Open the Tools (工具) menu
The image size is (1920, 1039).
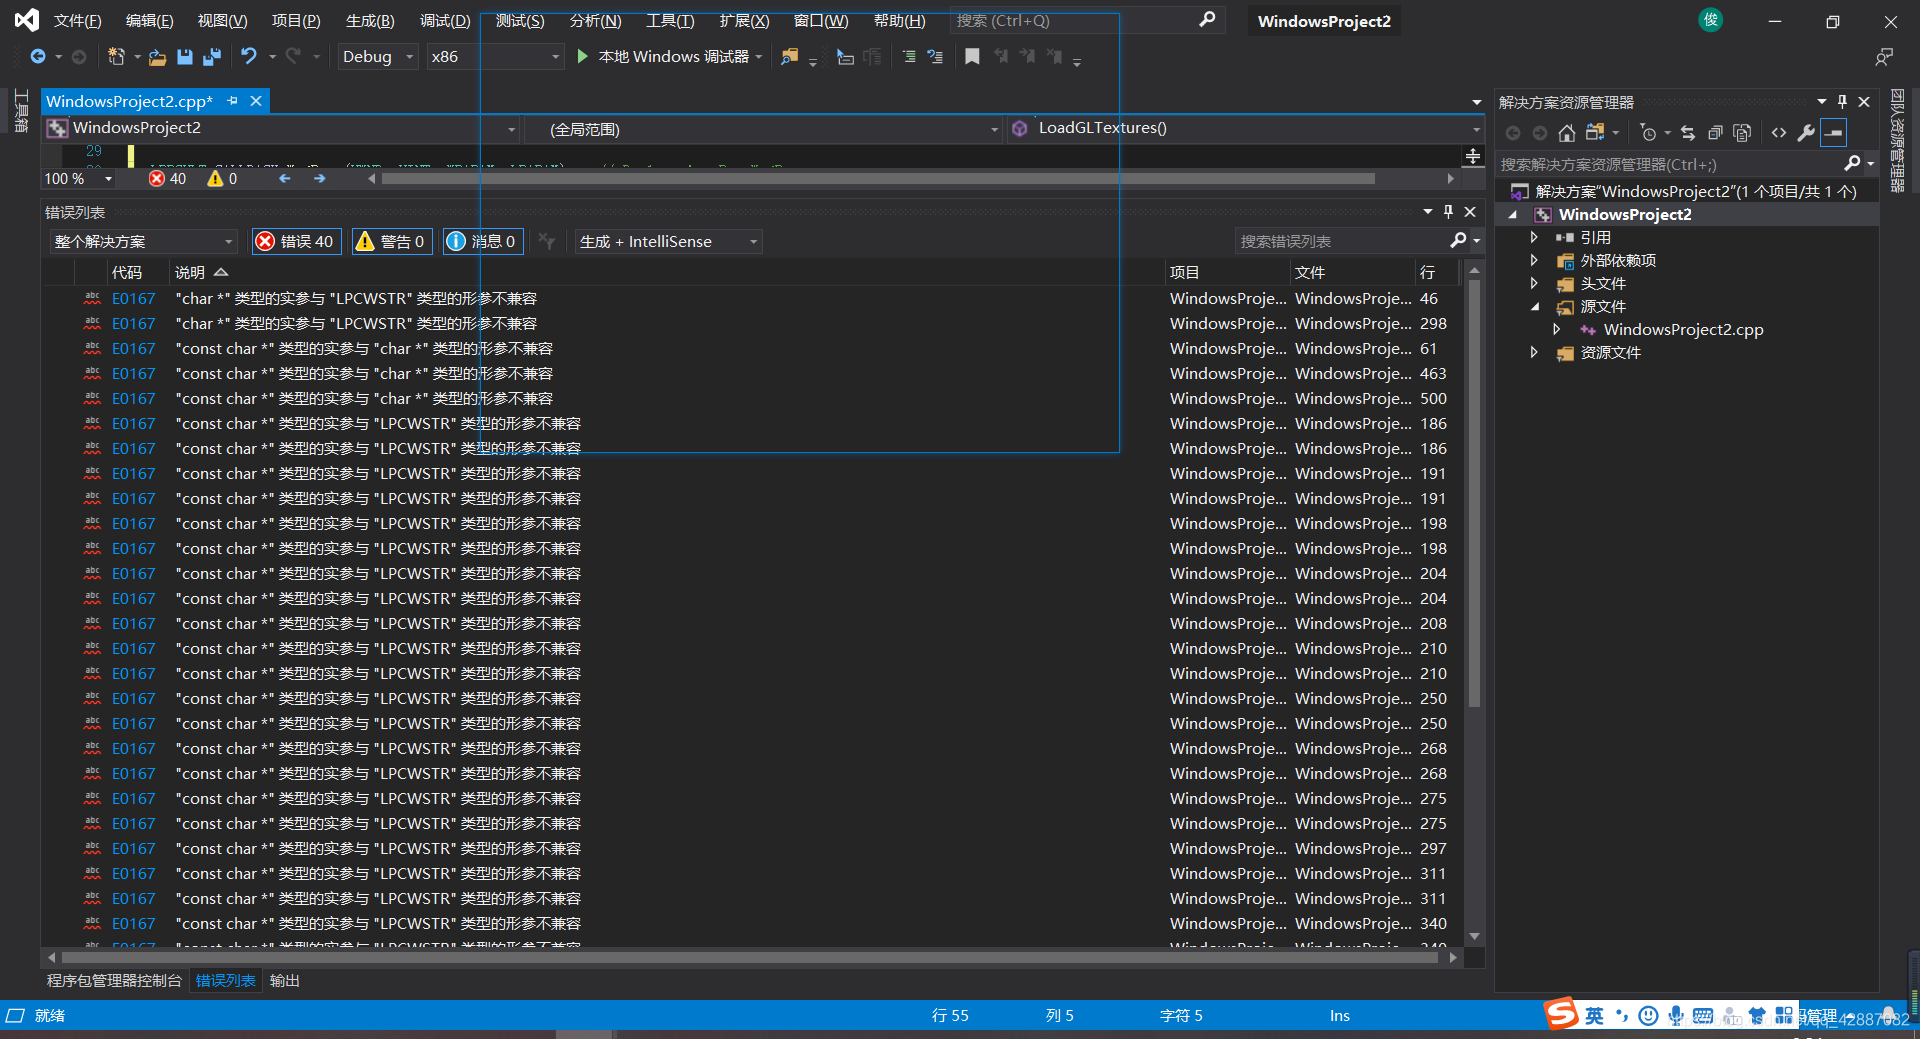[670, 21]
